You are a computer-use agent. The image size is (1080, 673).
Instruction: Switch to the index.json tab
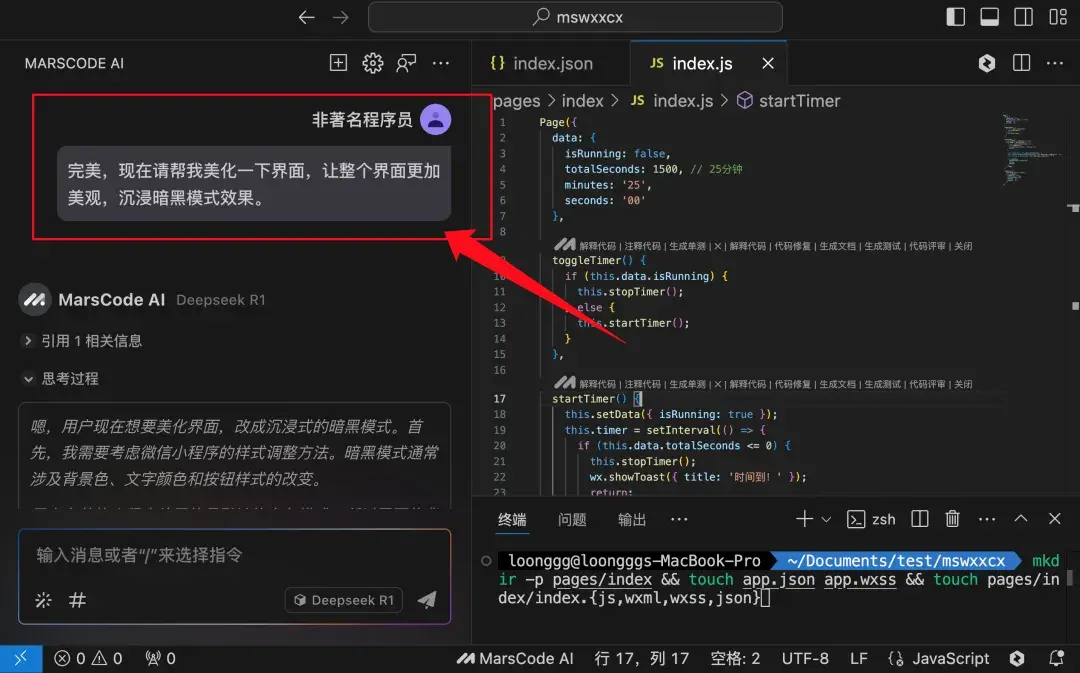point(551,62)
